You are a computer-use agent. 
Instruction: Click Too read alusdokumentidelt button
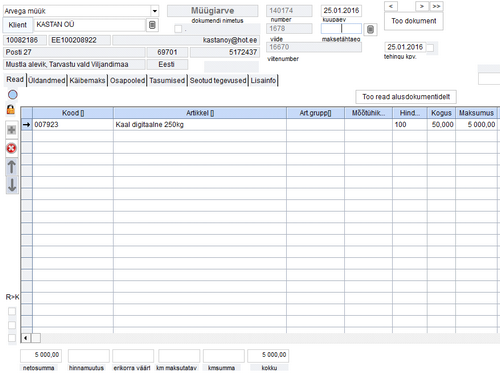click(406, 97)
